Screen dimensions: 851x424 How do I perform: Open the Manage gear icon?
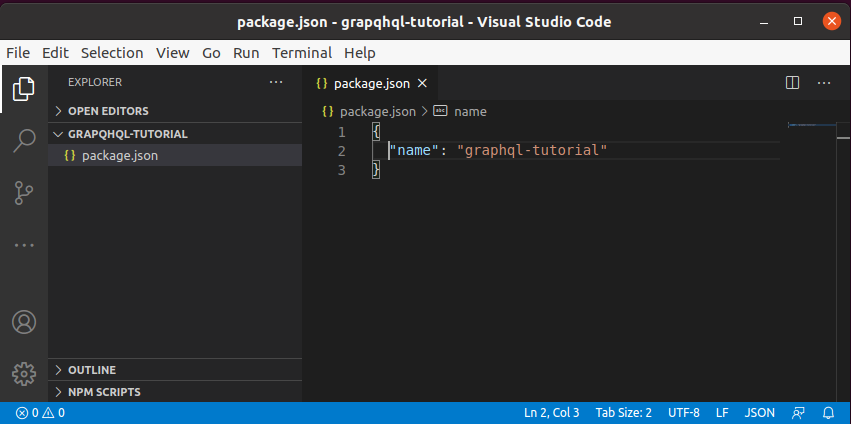(24, 374)
